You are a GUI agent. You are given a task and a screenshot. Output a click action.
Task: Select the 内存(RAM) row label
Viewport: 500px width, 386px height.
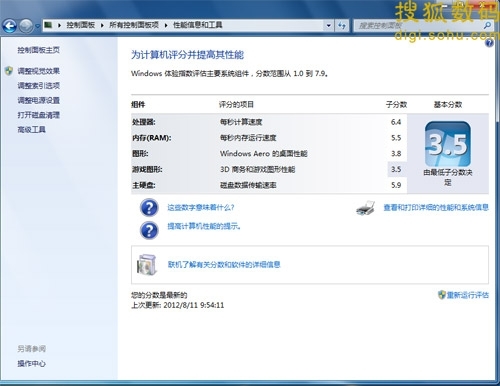152,138
